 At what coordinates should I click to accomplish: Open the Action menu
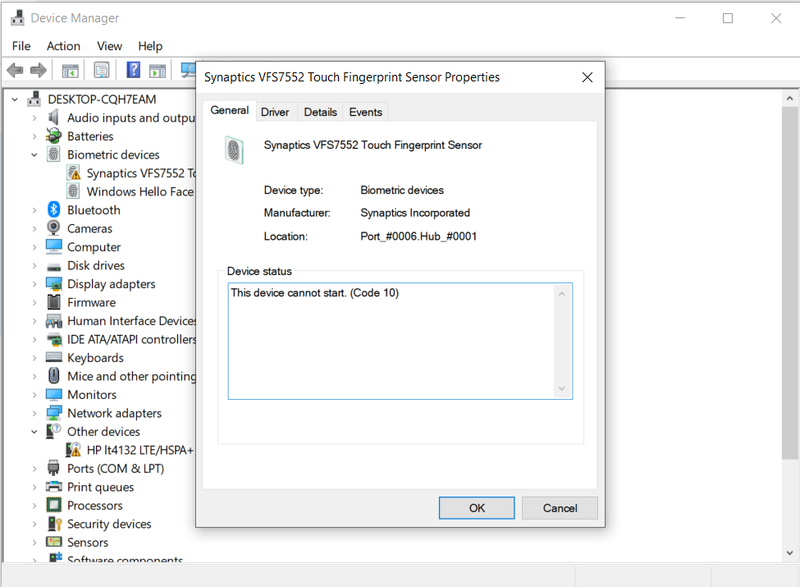[x=64, y=46]
